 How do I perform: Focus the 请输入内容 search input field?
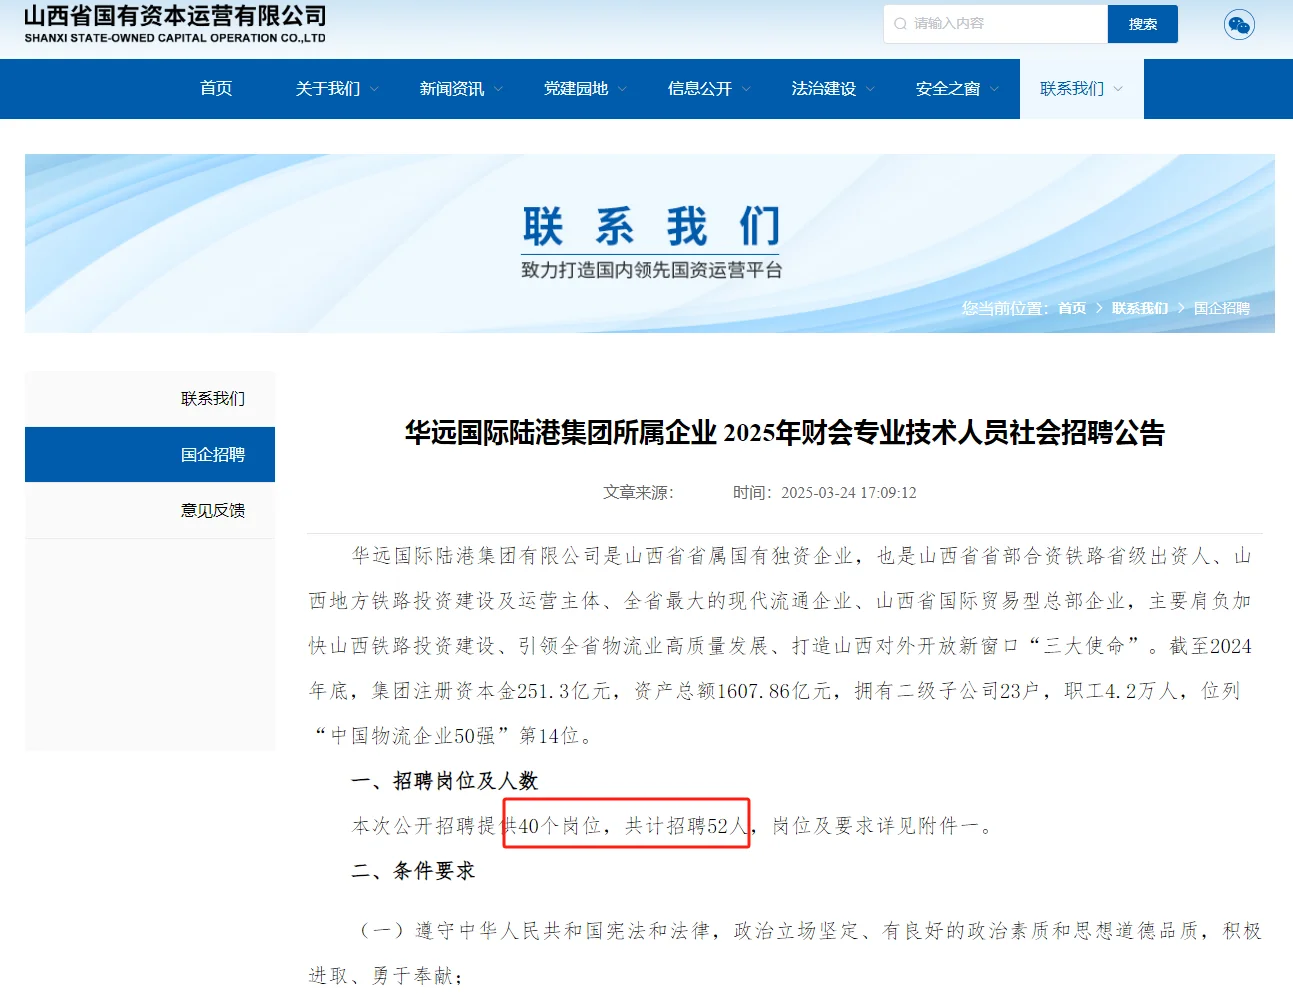click(x=996, y=24)
